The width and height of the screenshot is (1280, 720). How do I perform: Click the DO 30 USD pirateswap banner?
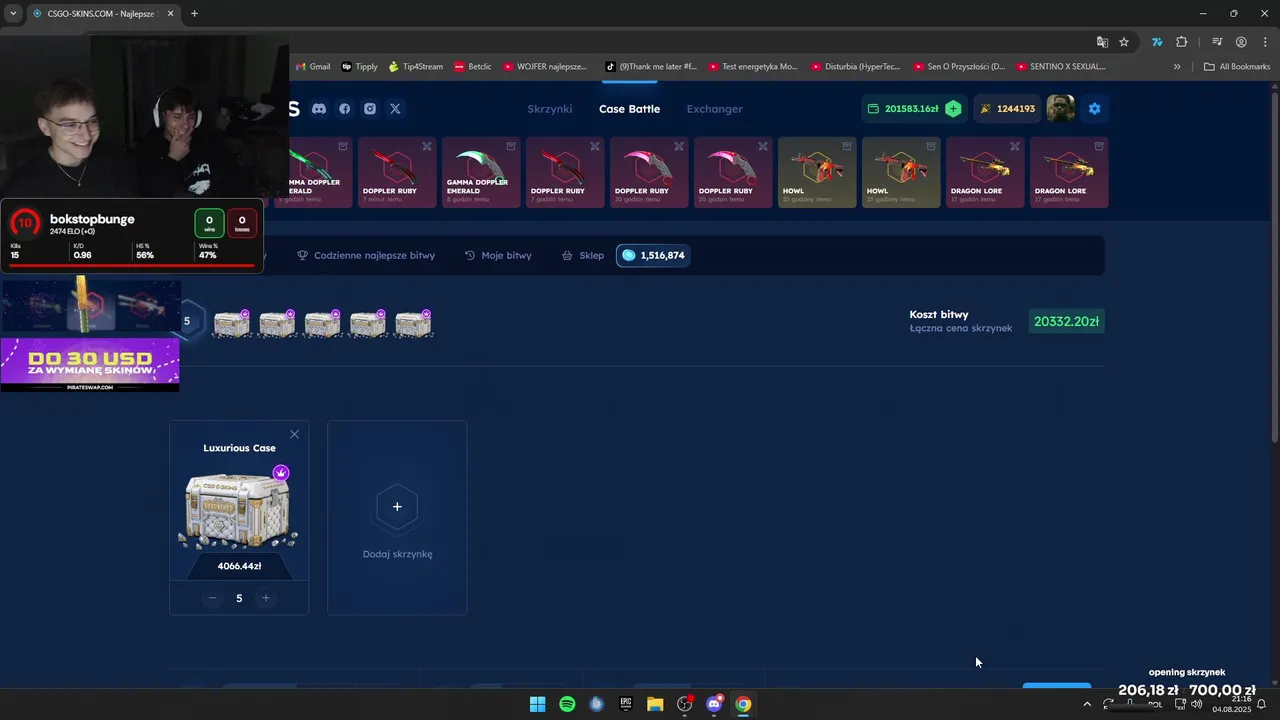point(90,364)
